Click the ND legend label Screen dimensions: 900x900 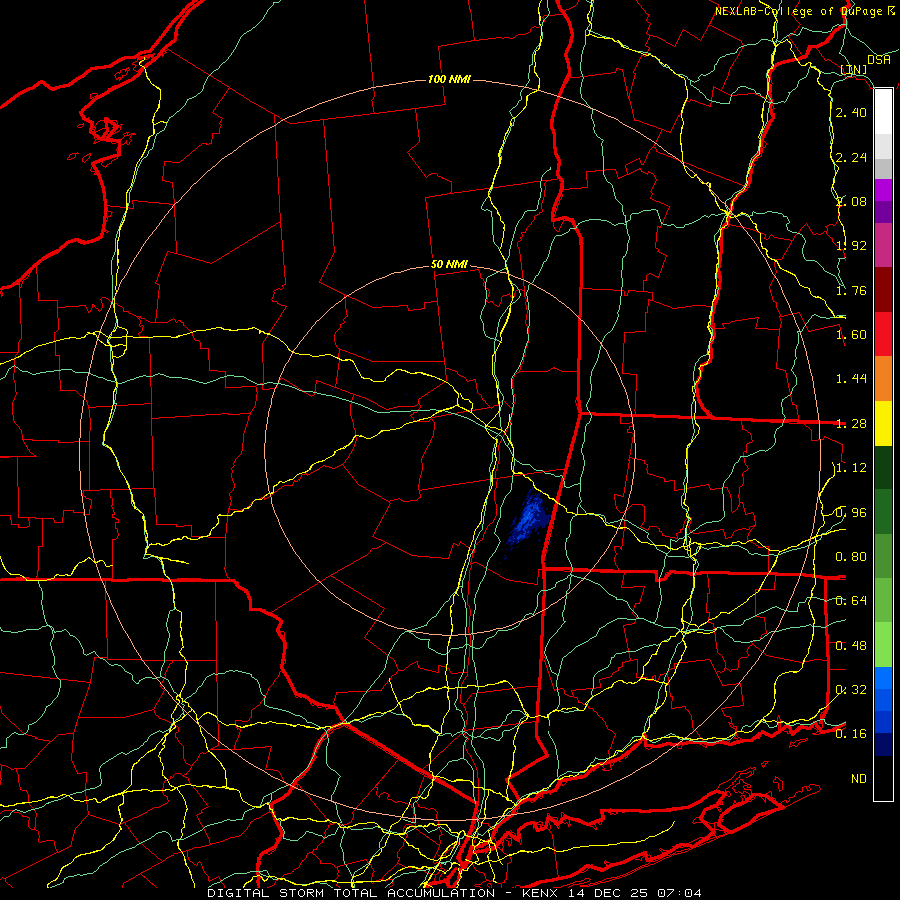pos(859,779)
